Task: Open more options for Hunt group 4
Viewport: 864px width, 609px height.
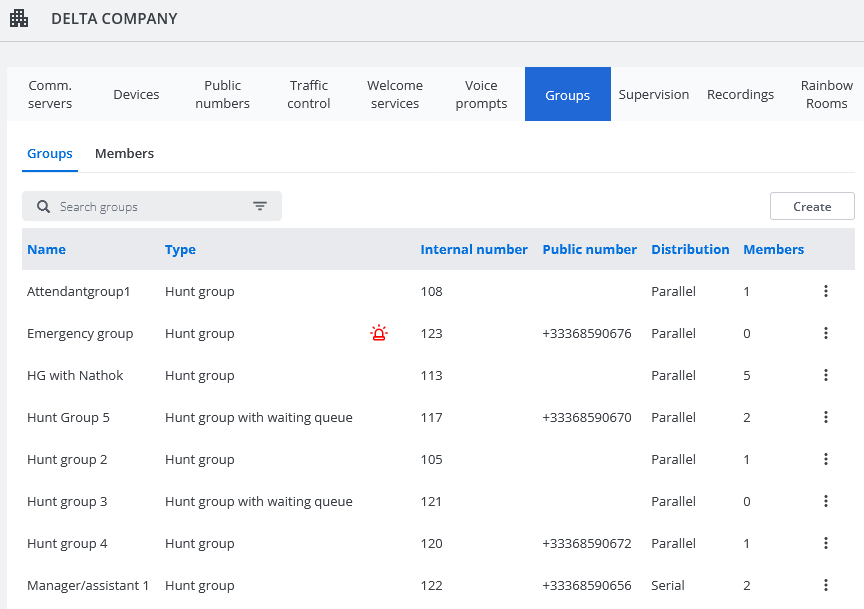Action: click(825, 543)
